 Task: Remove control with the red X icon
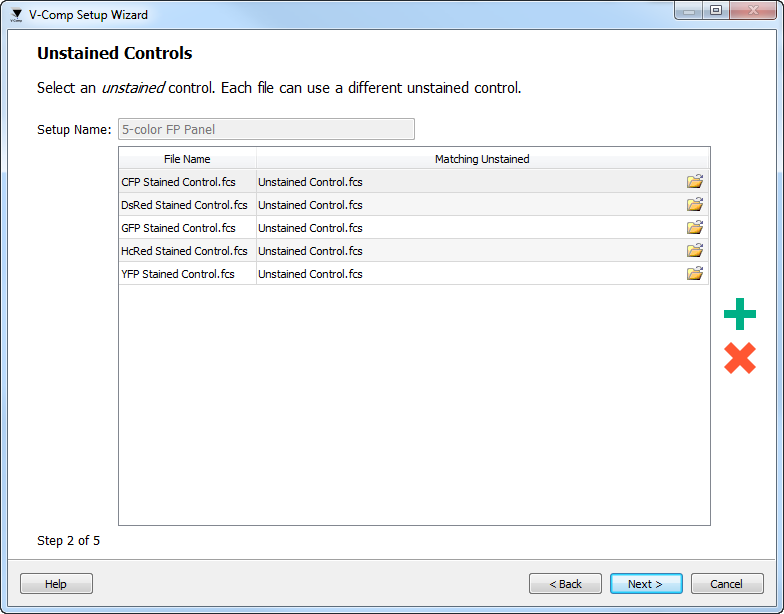(739, 358)
